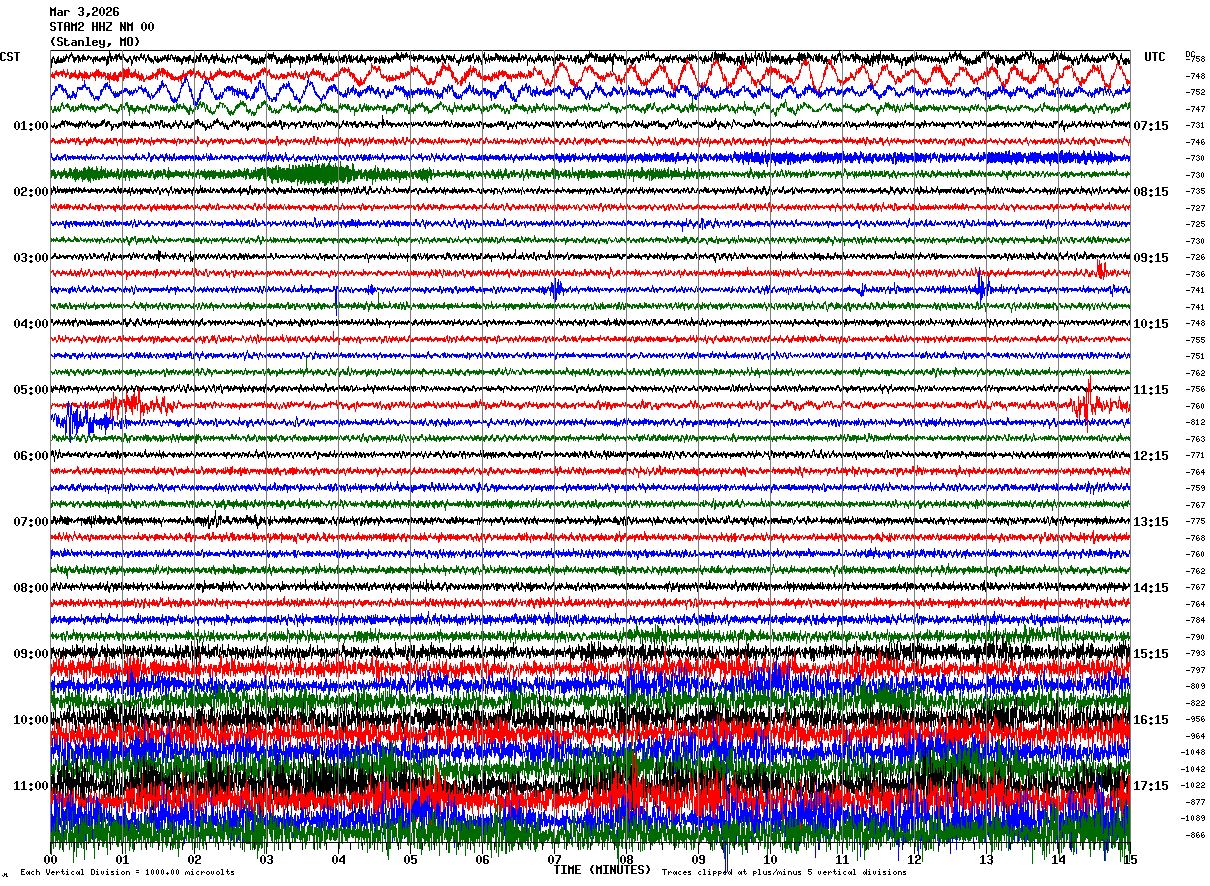The width and height of the screenshot is (1210, 886).
Task: Click DC offset value "-784"
Action: [x=1195, y=620]
